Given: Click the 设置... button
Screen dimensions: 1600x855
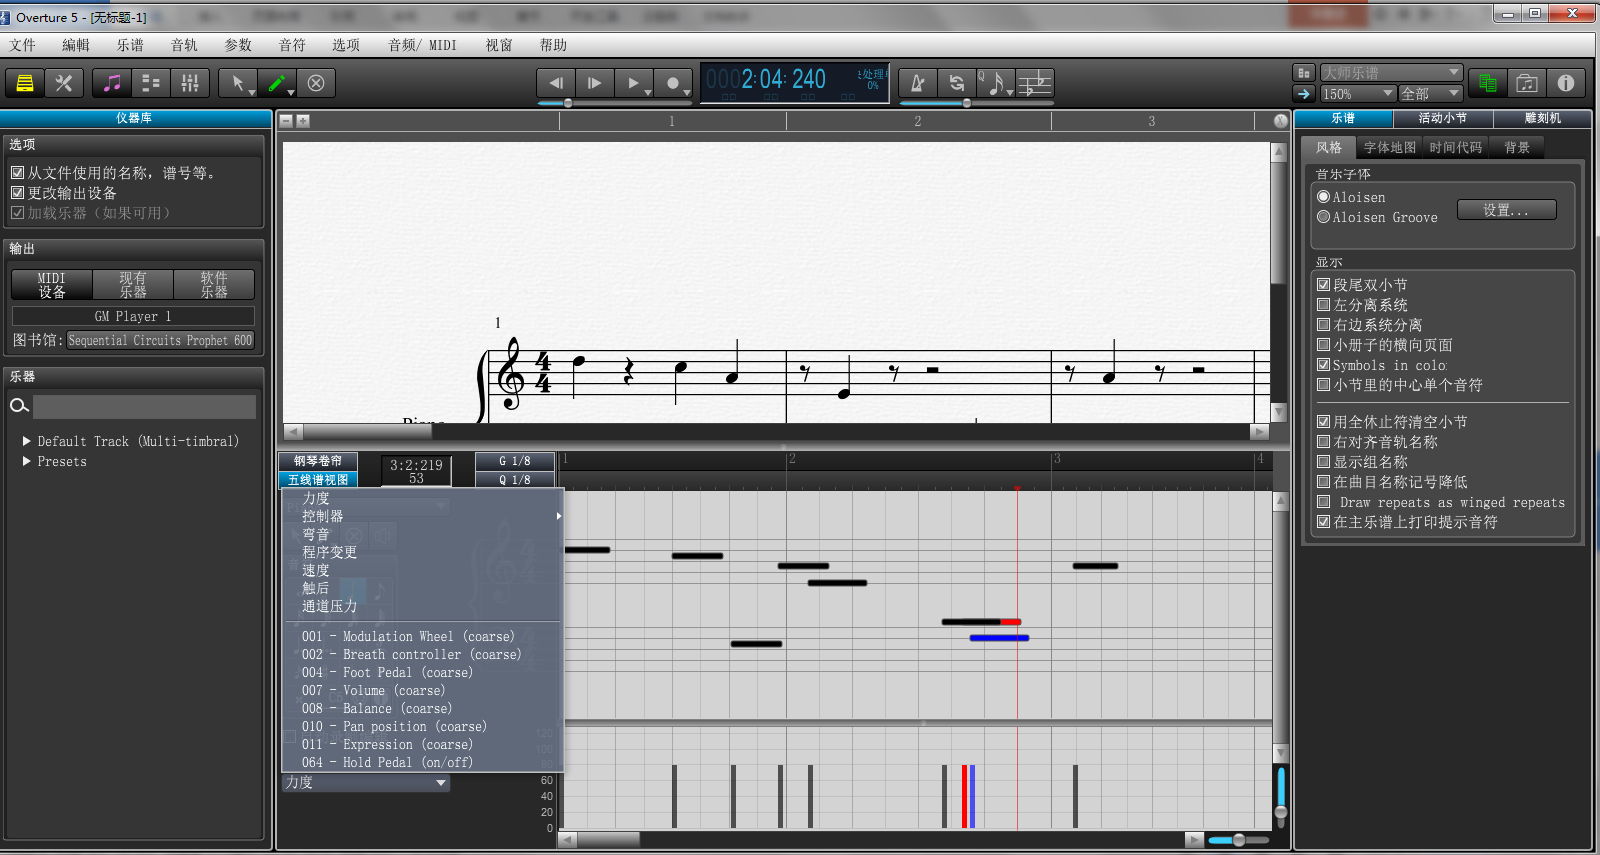Looking at the screenshot, I should (x=1506, y=210).
